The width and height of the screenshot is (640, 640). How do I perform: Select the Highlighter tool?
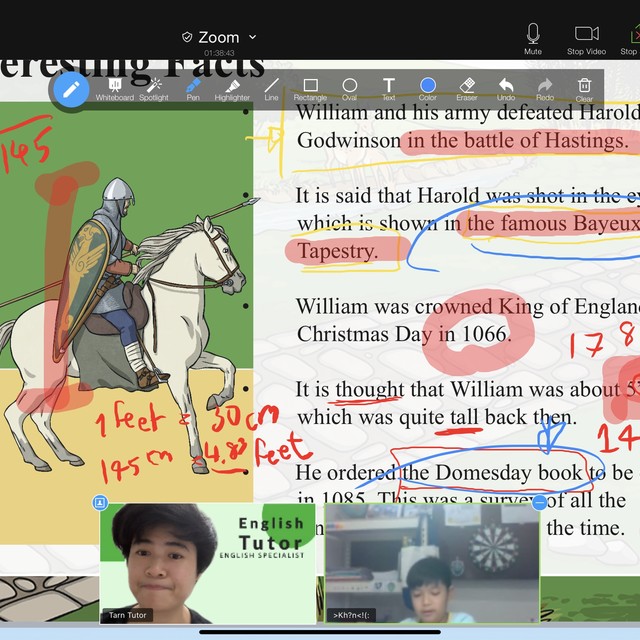tap(232, 89)
